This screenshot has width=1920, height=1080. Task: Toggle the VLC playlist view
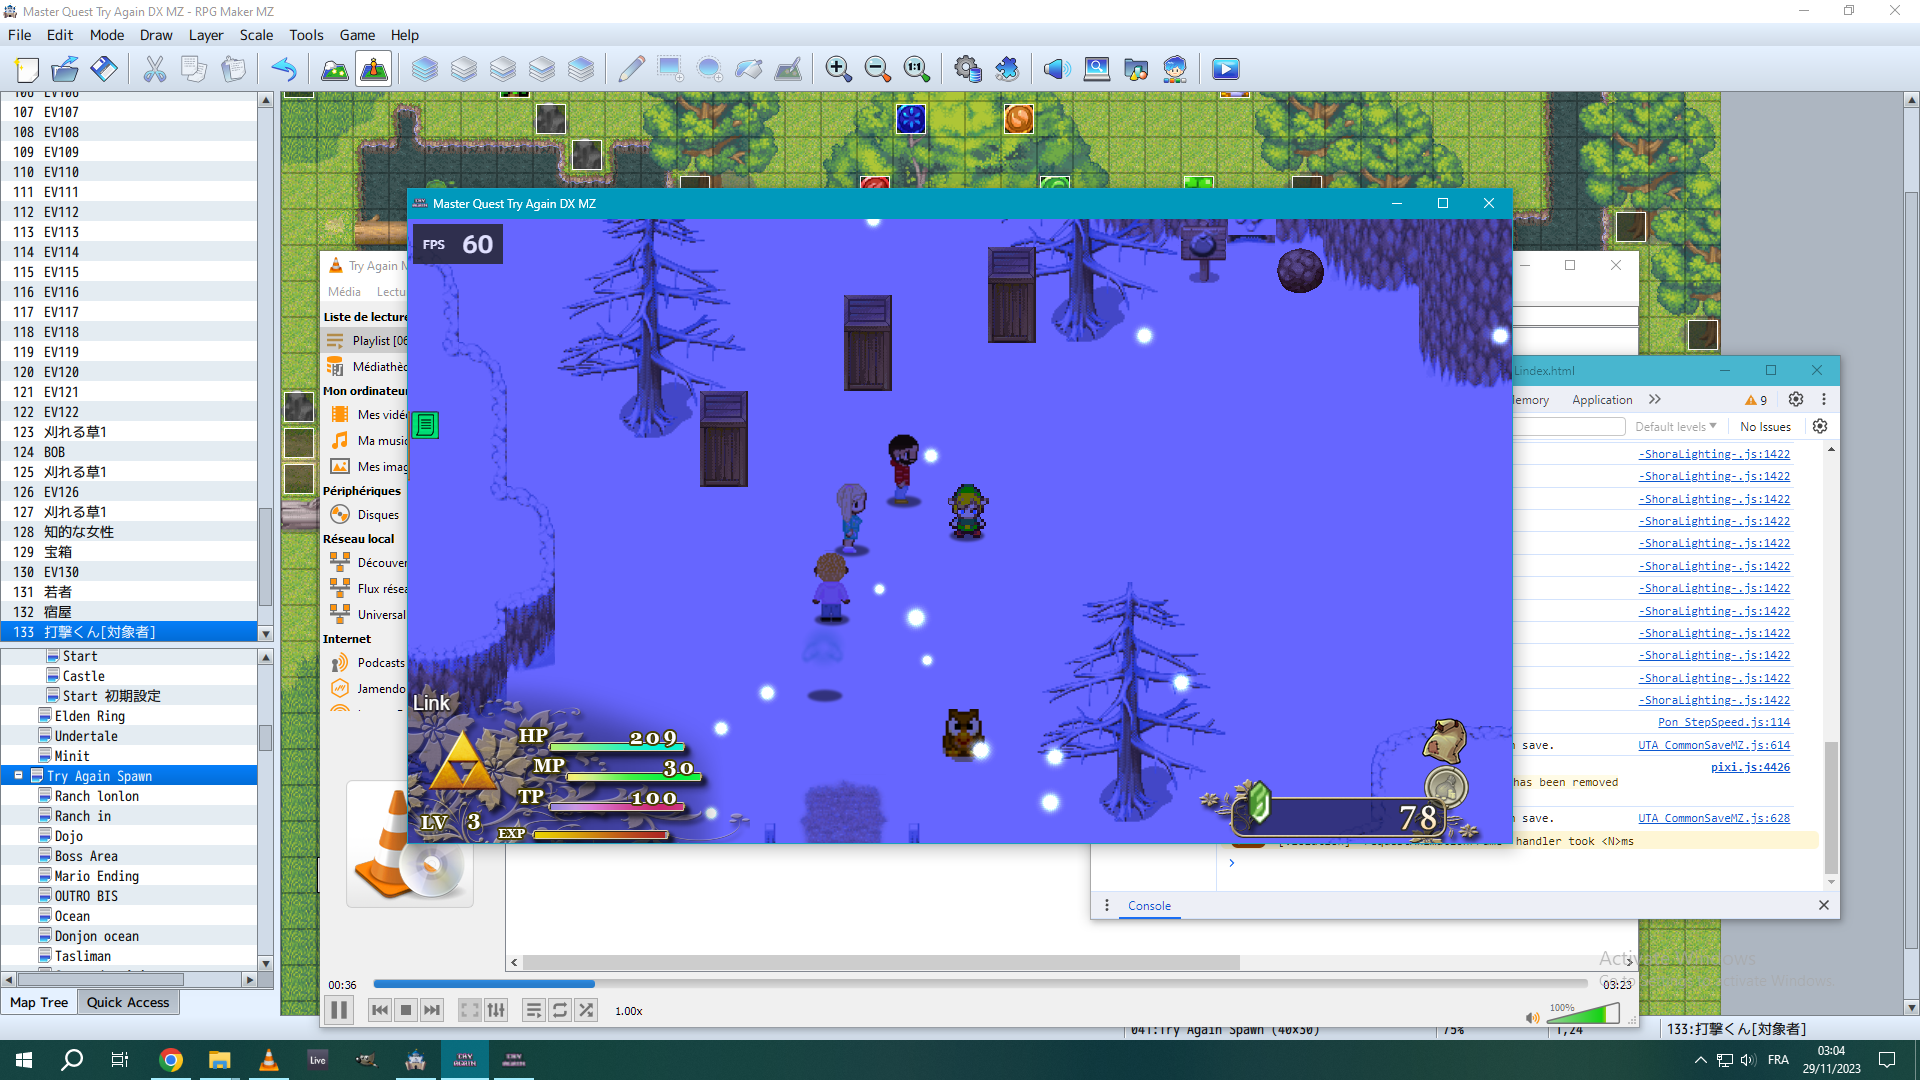(x=534, y=1010)
